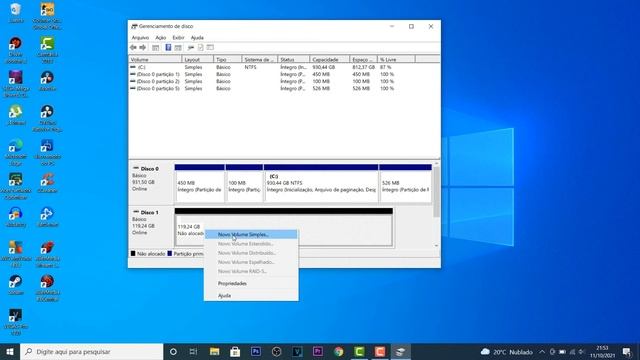
Task: Select the (C:) 930,44 GB NTFS partition block
Action: point(321,183)
